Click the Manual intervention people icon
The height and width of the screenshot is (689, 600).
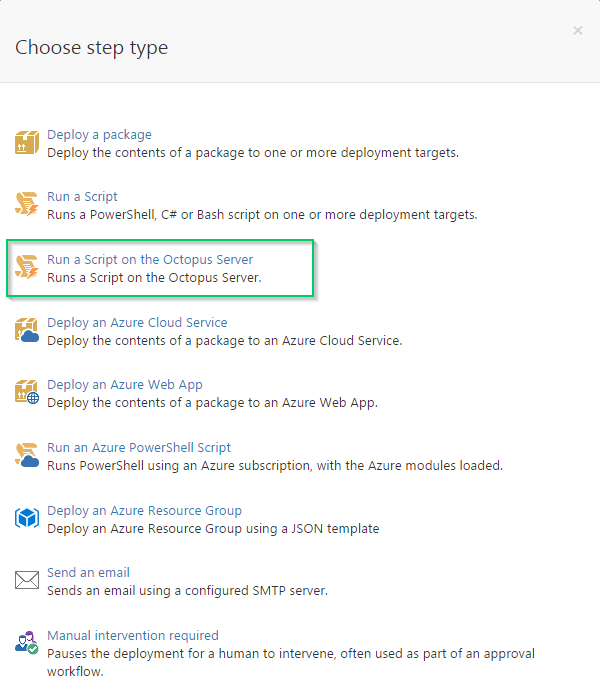[27, 642]
